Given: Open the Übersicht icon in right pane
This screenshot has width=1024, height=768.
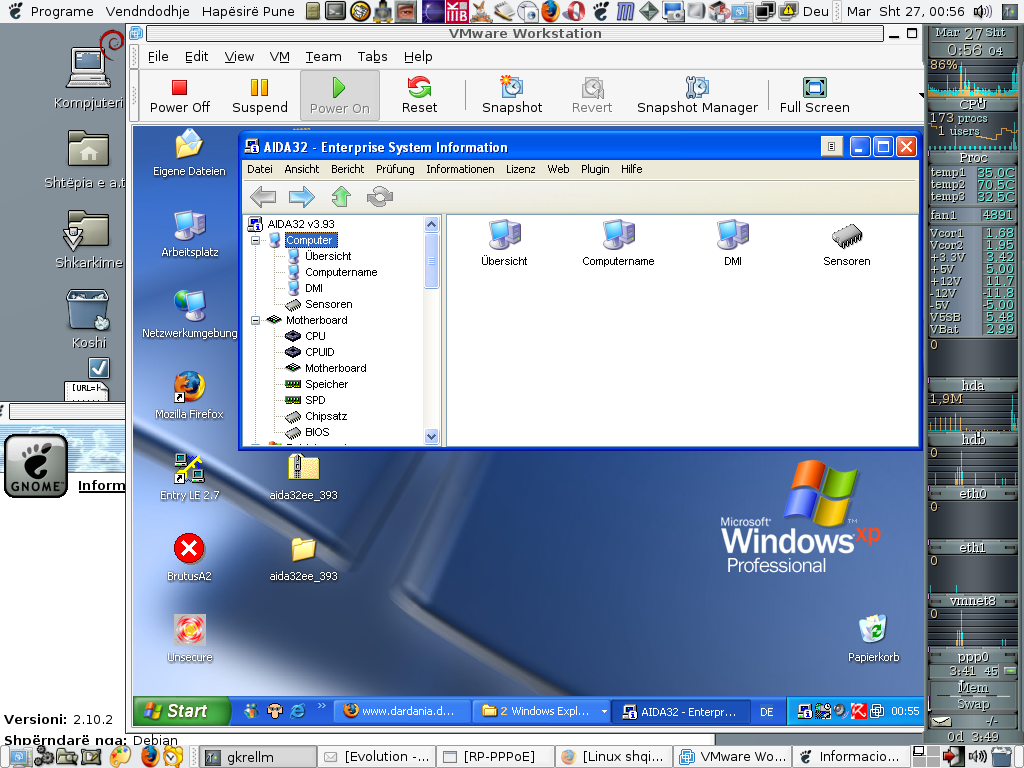Looking at the screenshot, I should 504,243.
